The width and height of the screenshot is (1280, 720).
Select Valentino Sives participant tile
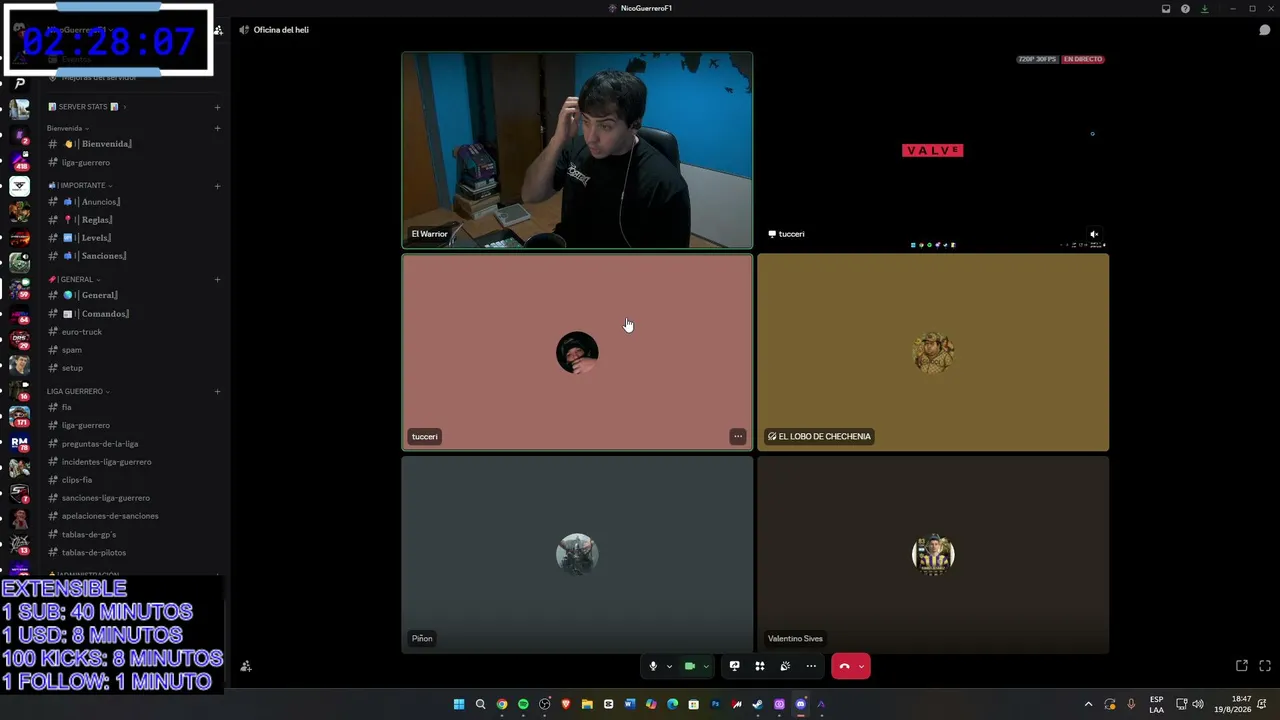pyautogui.click(x=933, y=555)
